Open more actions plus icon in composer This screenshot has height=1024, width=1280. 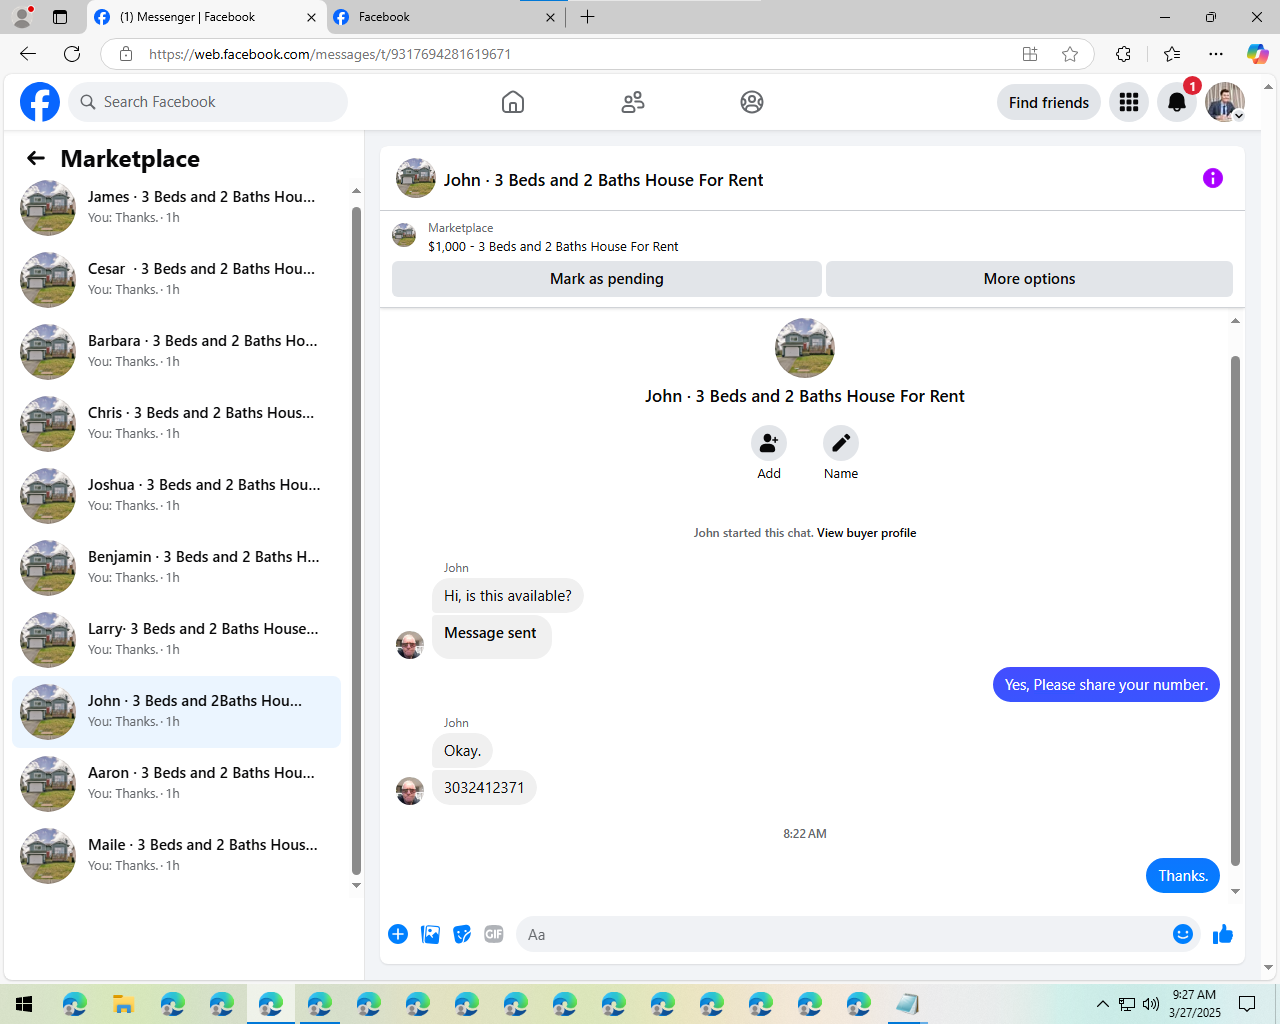[x=398, y=934]
